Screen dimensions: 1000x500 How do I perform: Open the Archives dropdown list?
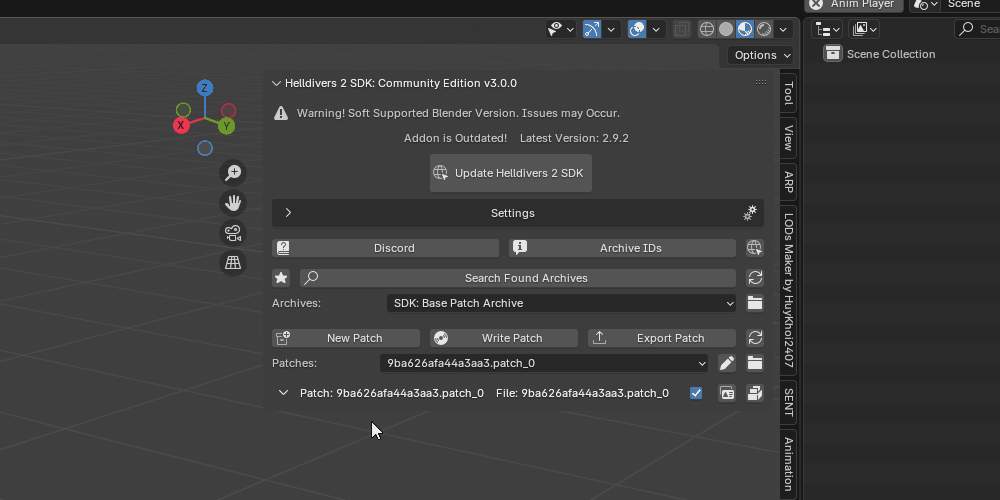561,303
